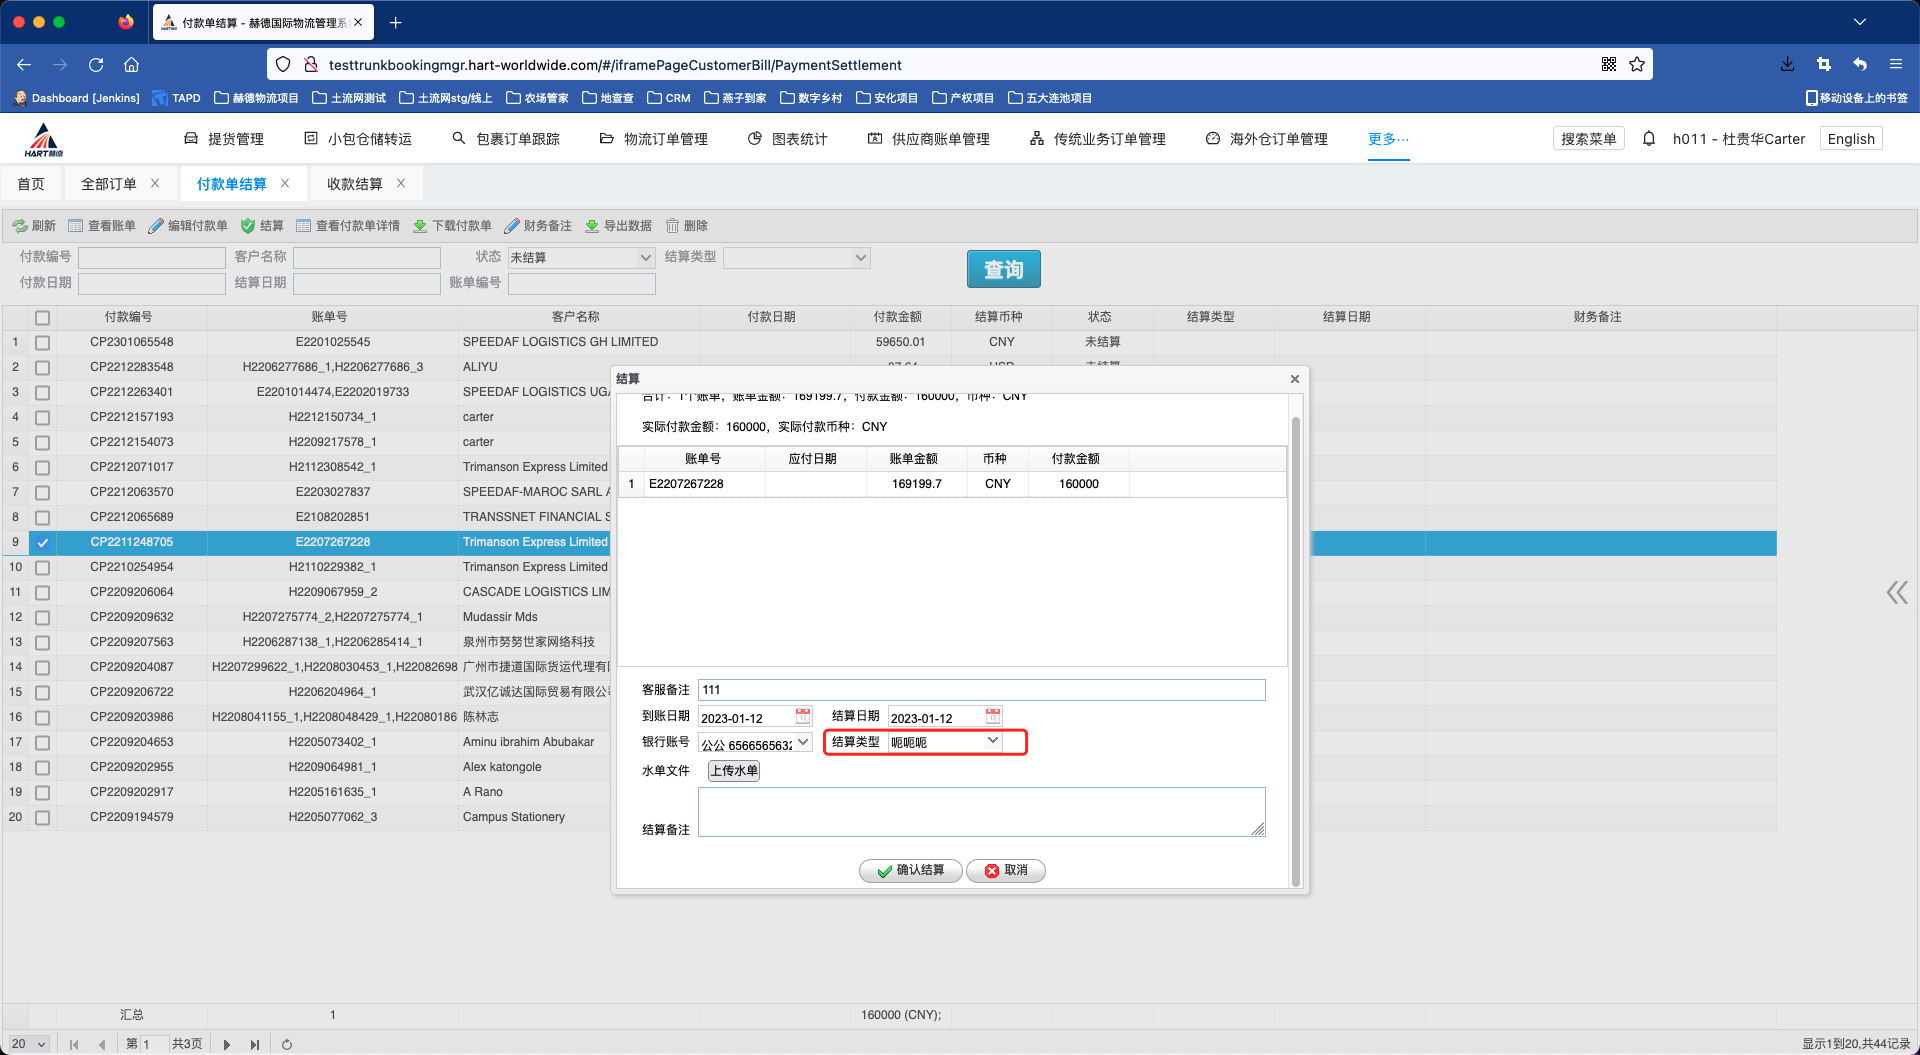This screenshot has height=1055, width=1920.
Task: Uncheck row CP2211248705's checkbox
Action: pyautogui.click(x=43, y=543)
